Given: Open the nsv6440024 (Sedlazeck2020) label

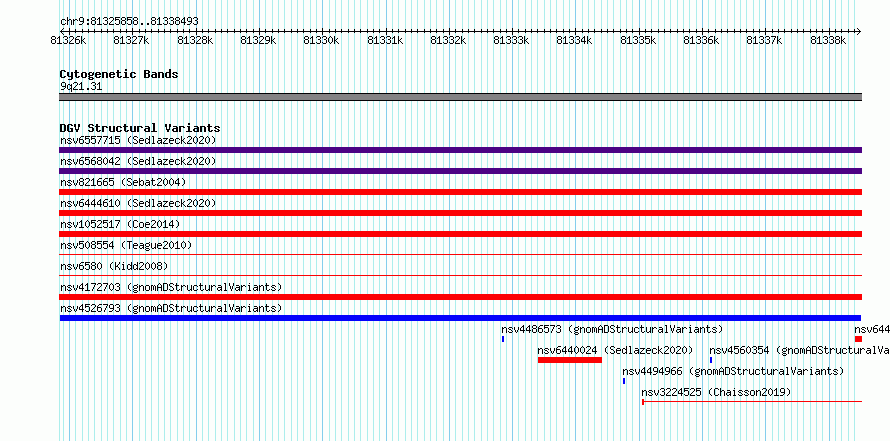Looking at the screenshot, I should click(615, 350).
